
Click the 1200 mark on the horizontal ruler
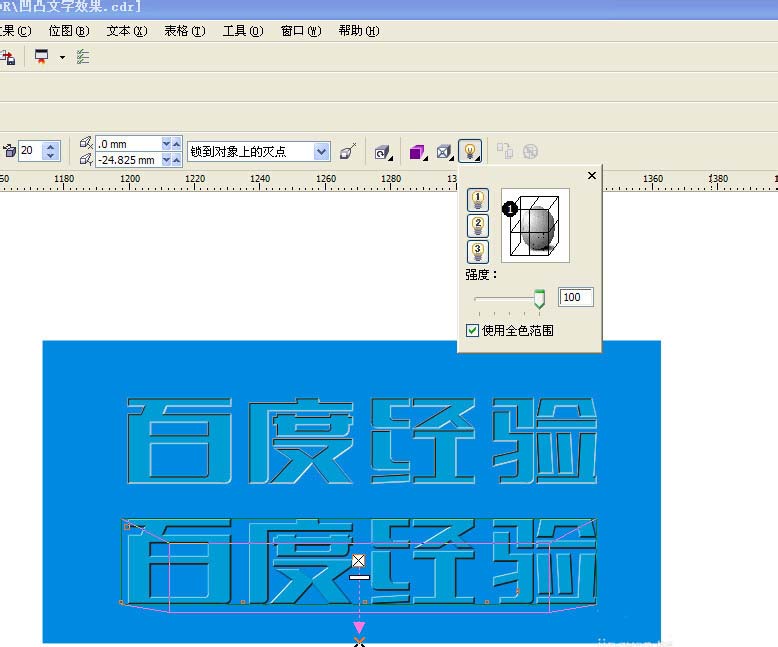130,178
